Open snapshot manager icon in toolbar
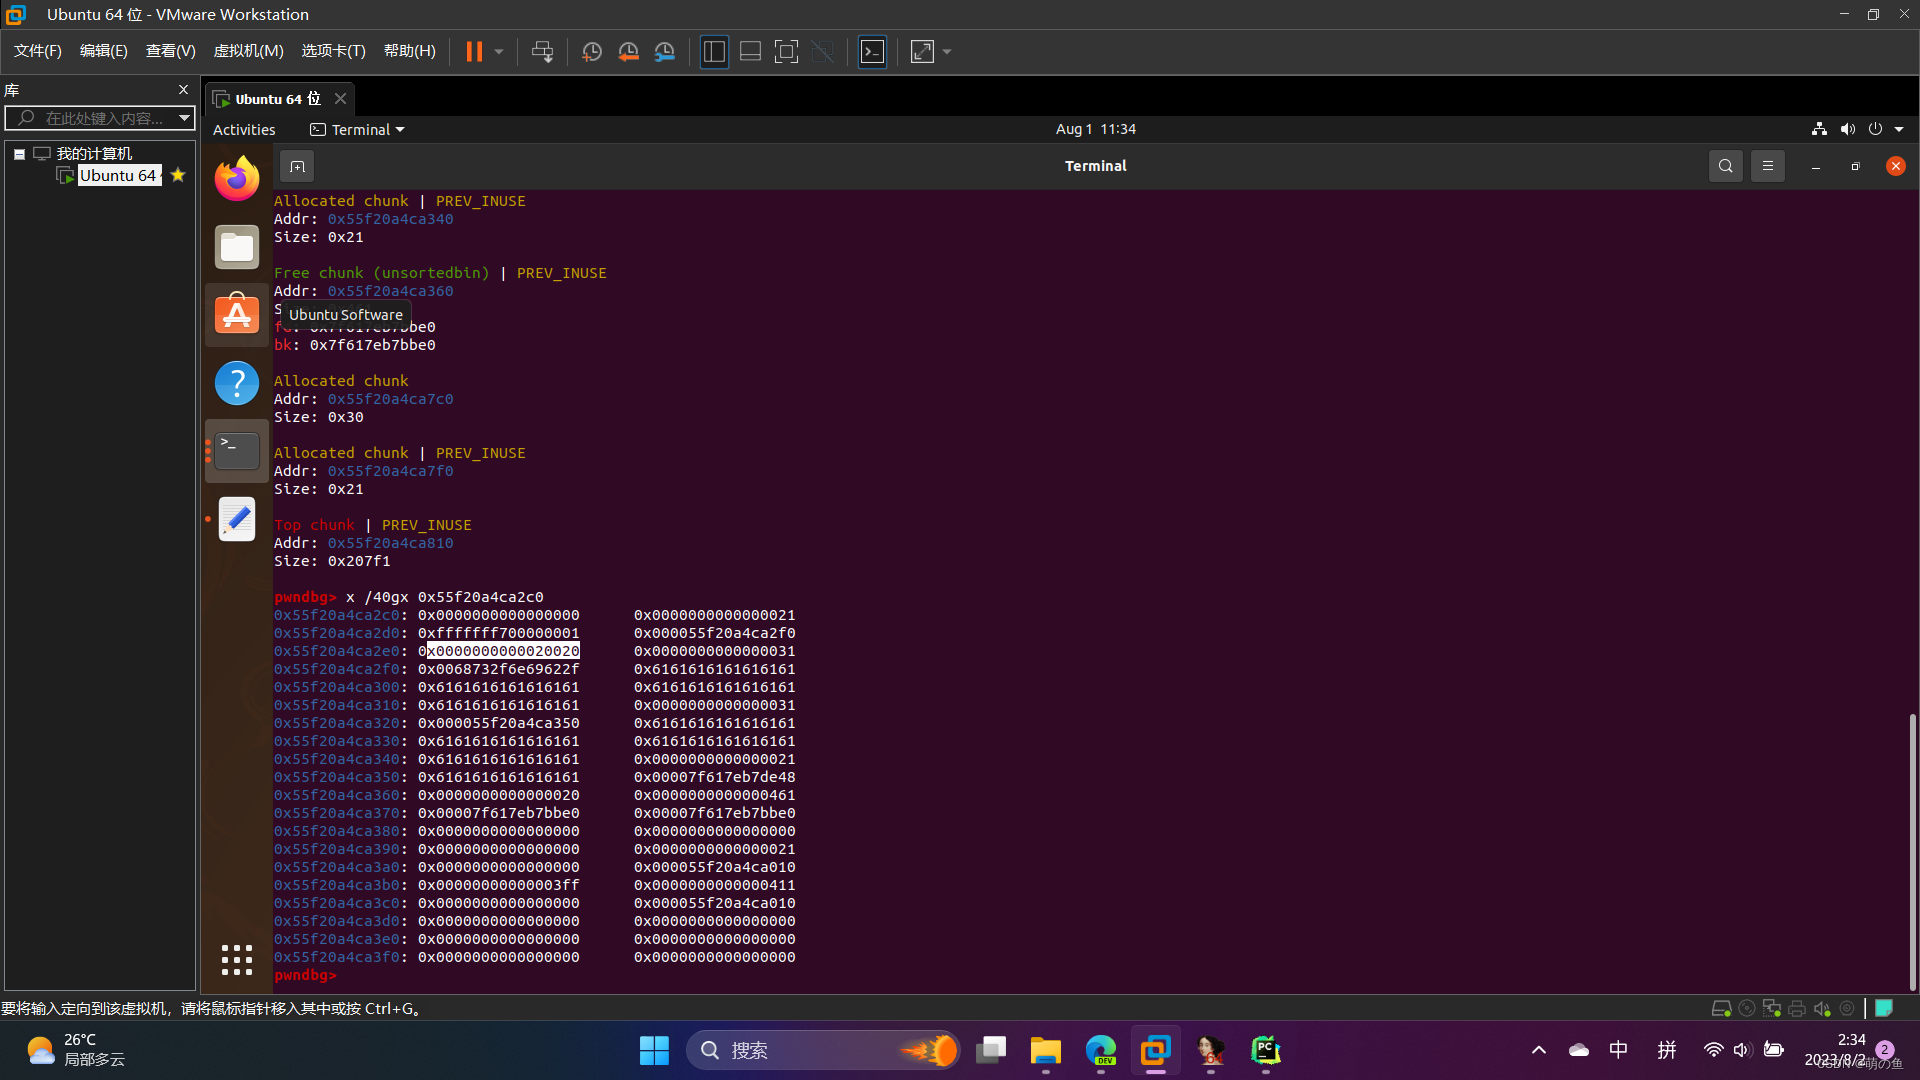This screenshot has width=1920, height=1080. pos(665,51)
